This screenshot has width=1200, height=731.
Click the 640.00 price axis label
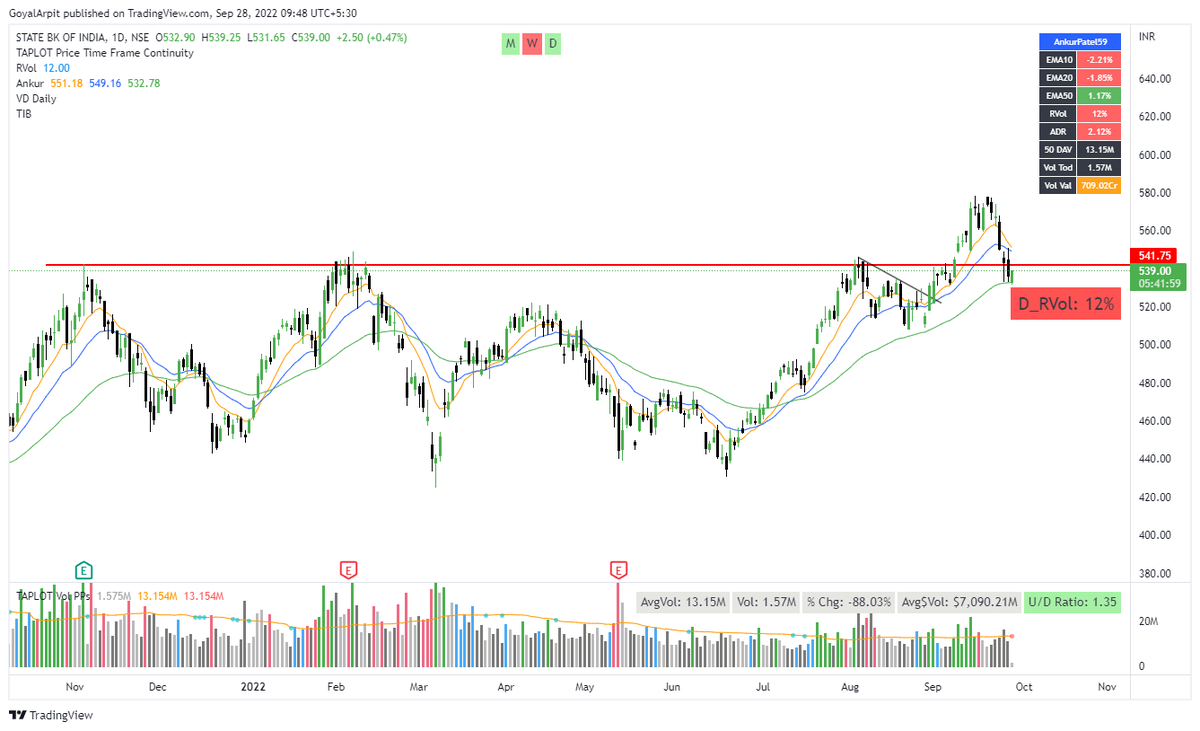pos(1153,79)
